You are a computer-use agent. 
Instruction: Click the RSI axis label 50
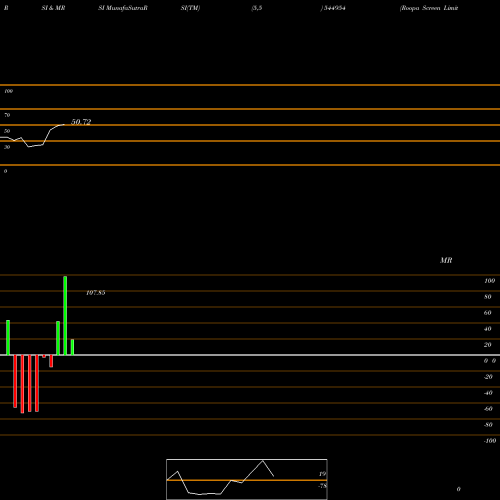tap(7, 131)
